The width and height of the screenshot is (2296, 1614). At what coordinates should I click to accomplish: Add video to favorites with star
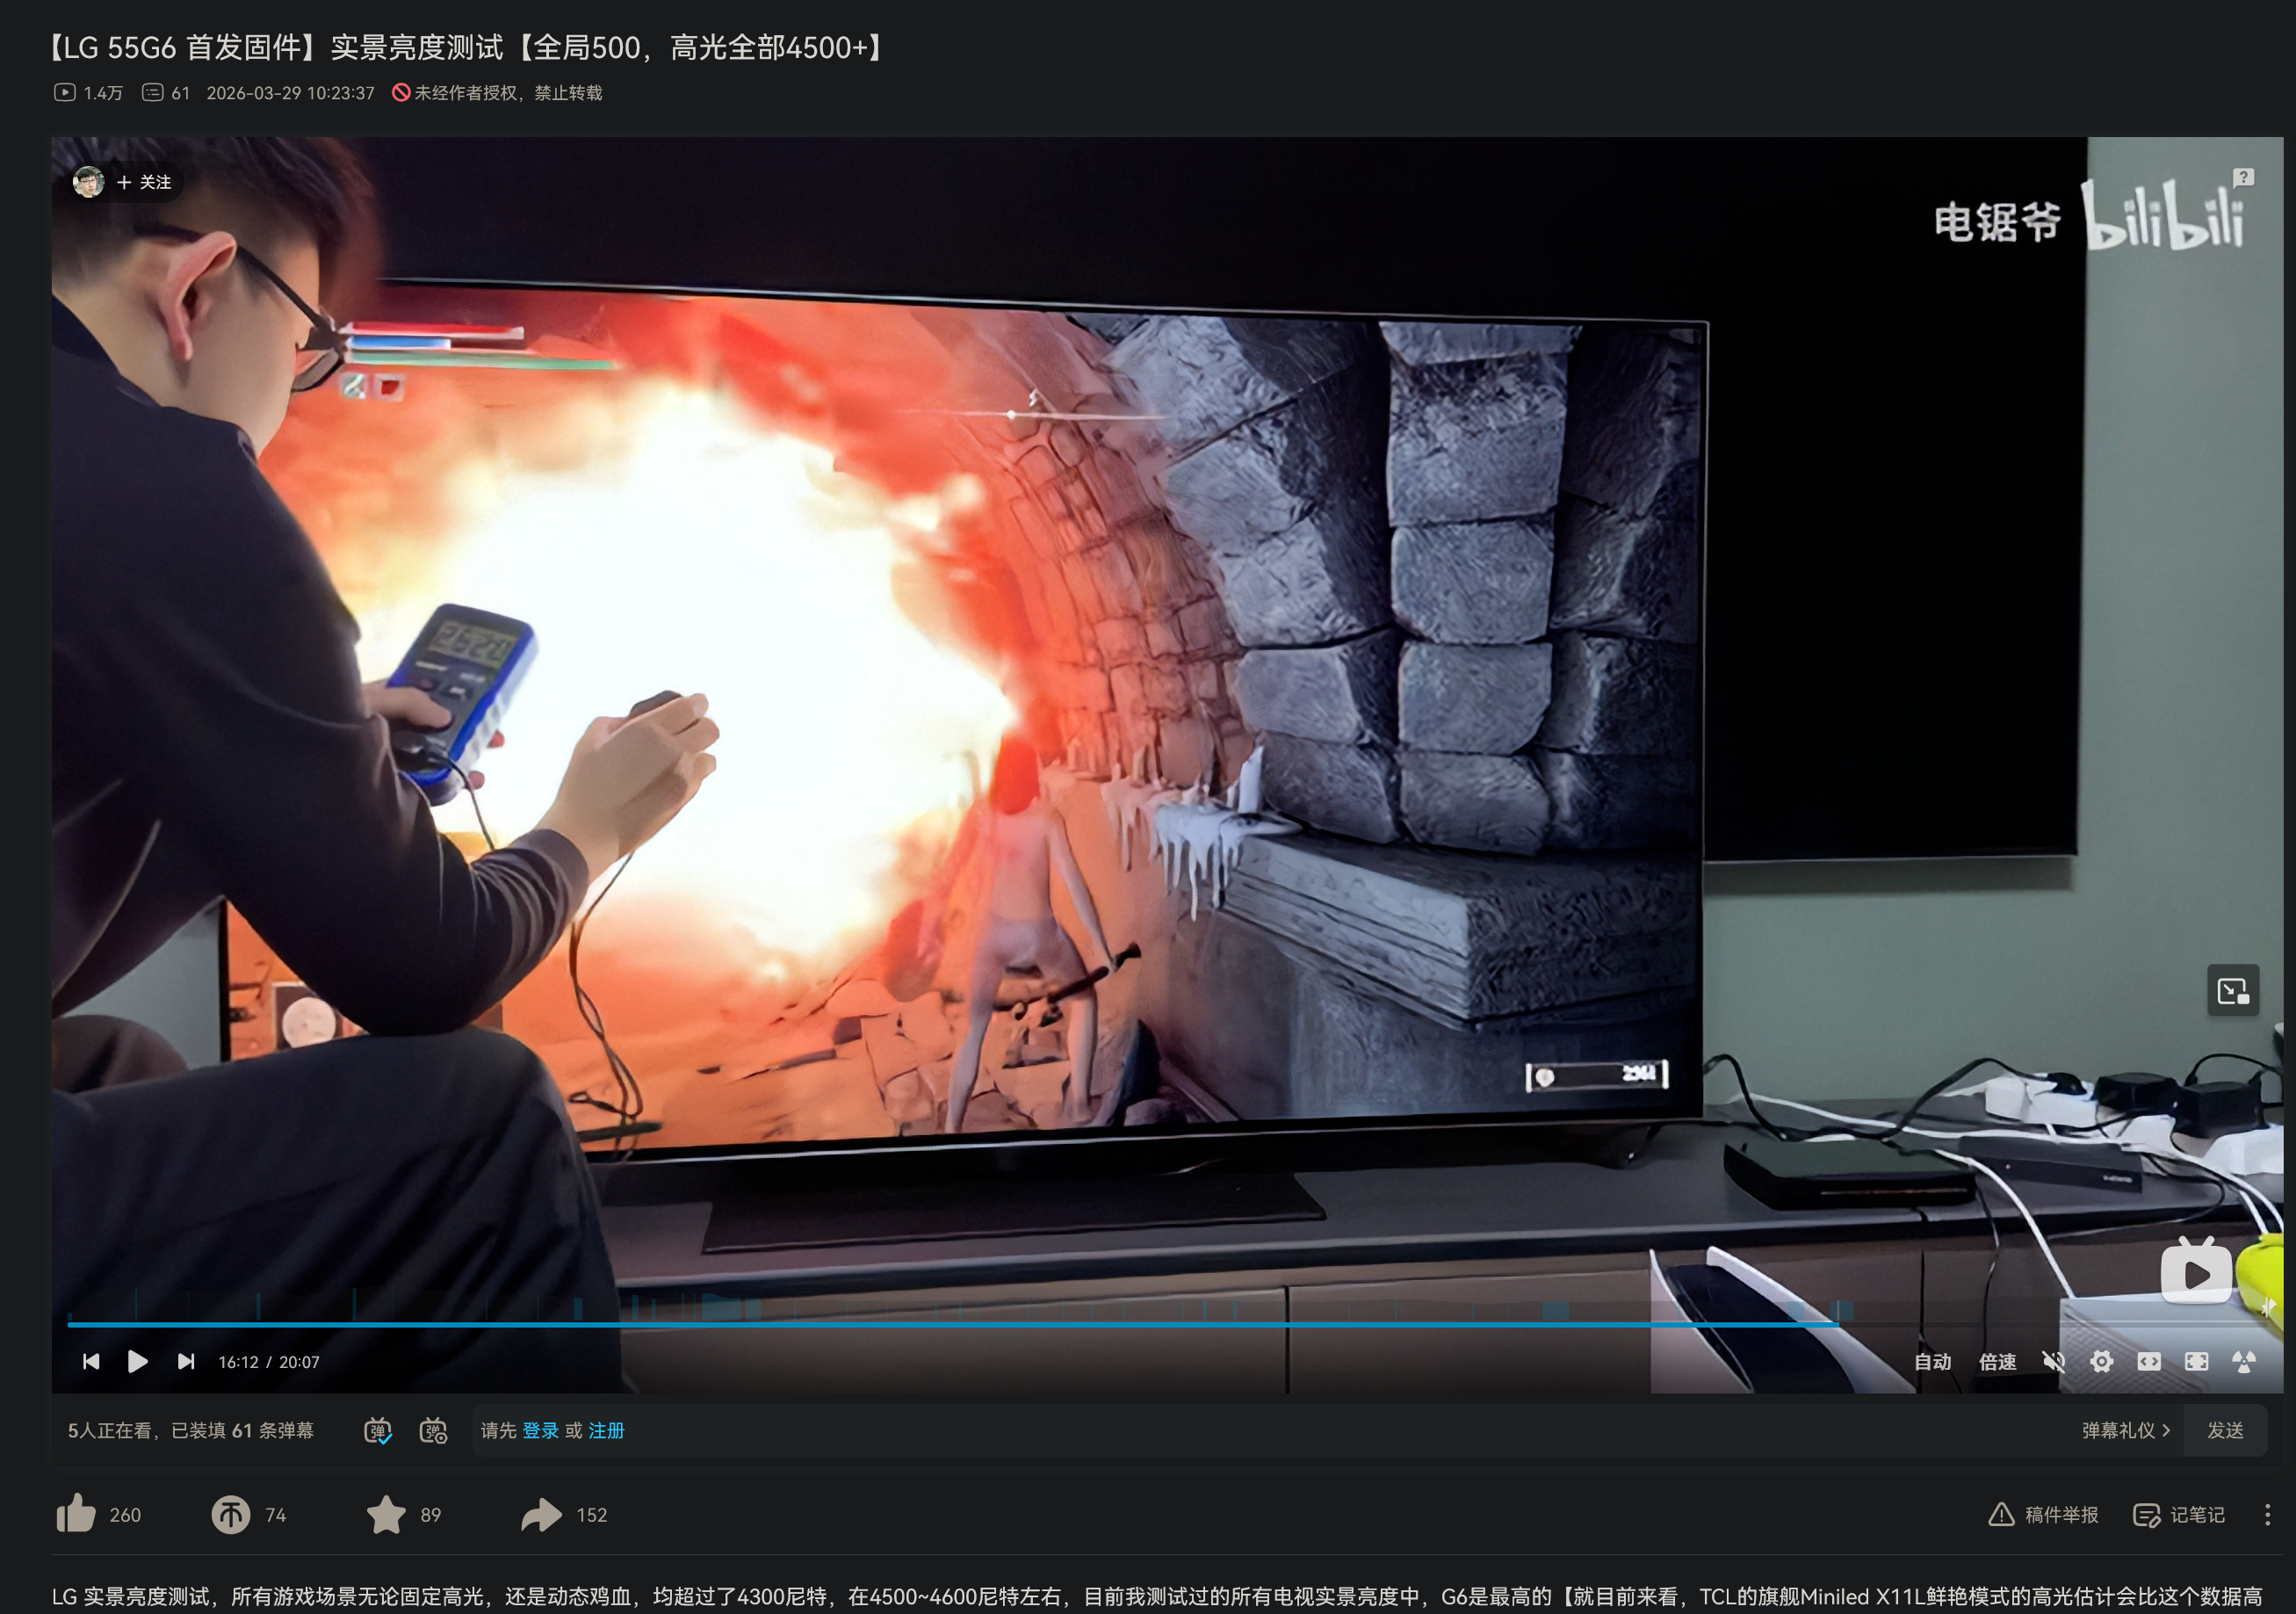(x=386, y=1515)
